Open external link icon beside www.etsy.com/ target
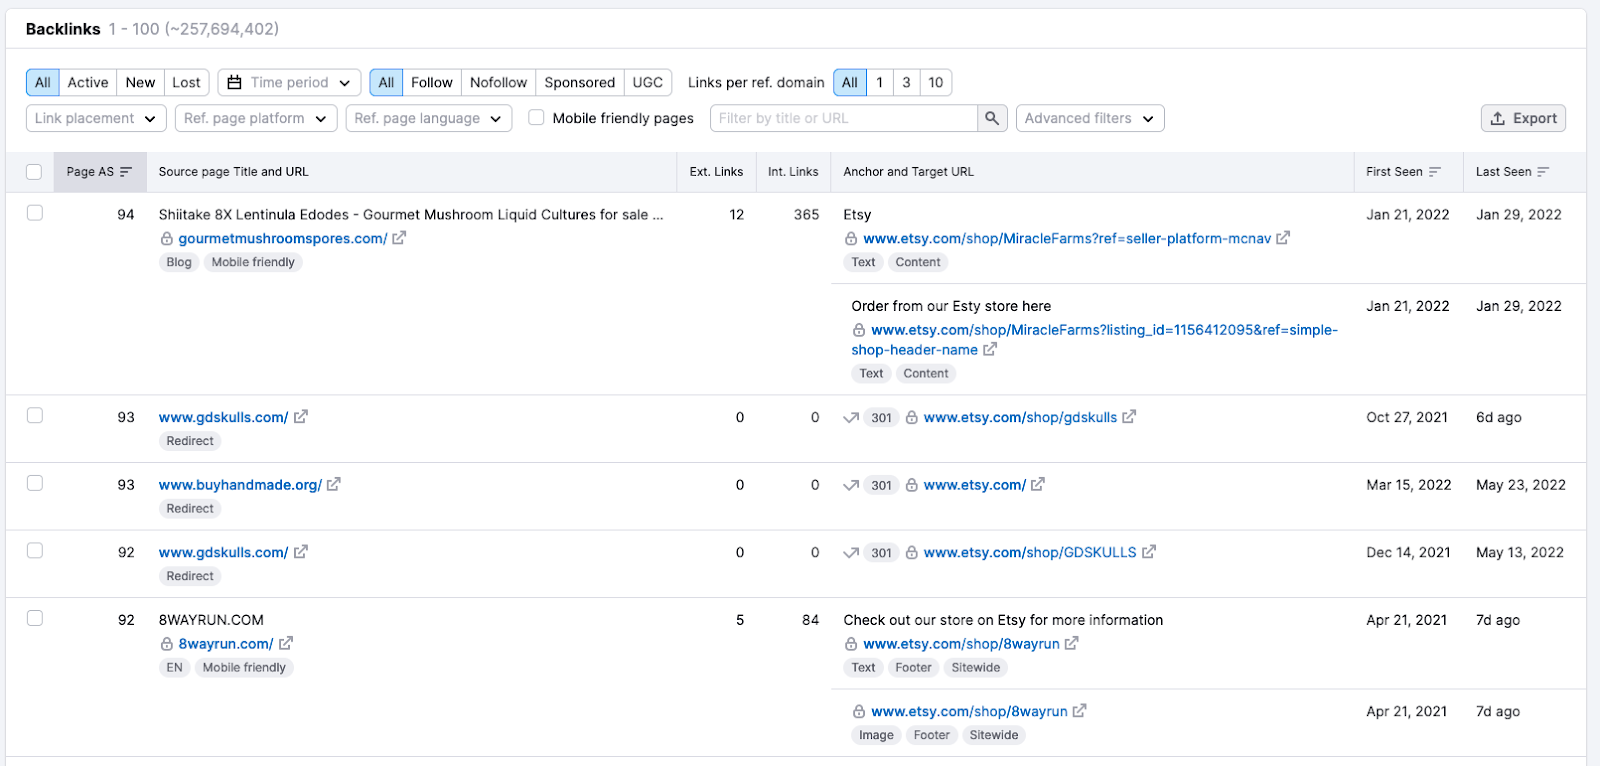1600x766 pixels. point(1038,484)
